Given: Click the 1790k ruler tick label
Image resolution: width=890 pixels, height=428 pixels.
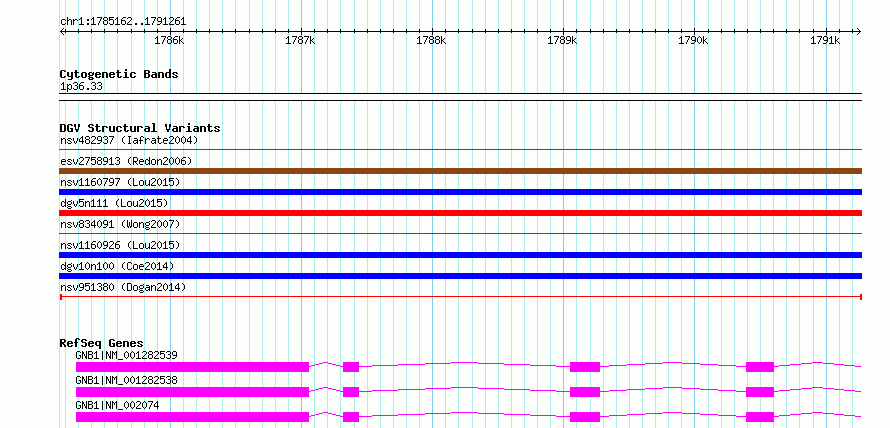Looking at the screenshot, I should tap(694, 40).
